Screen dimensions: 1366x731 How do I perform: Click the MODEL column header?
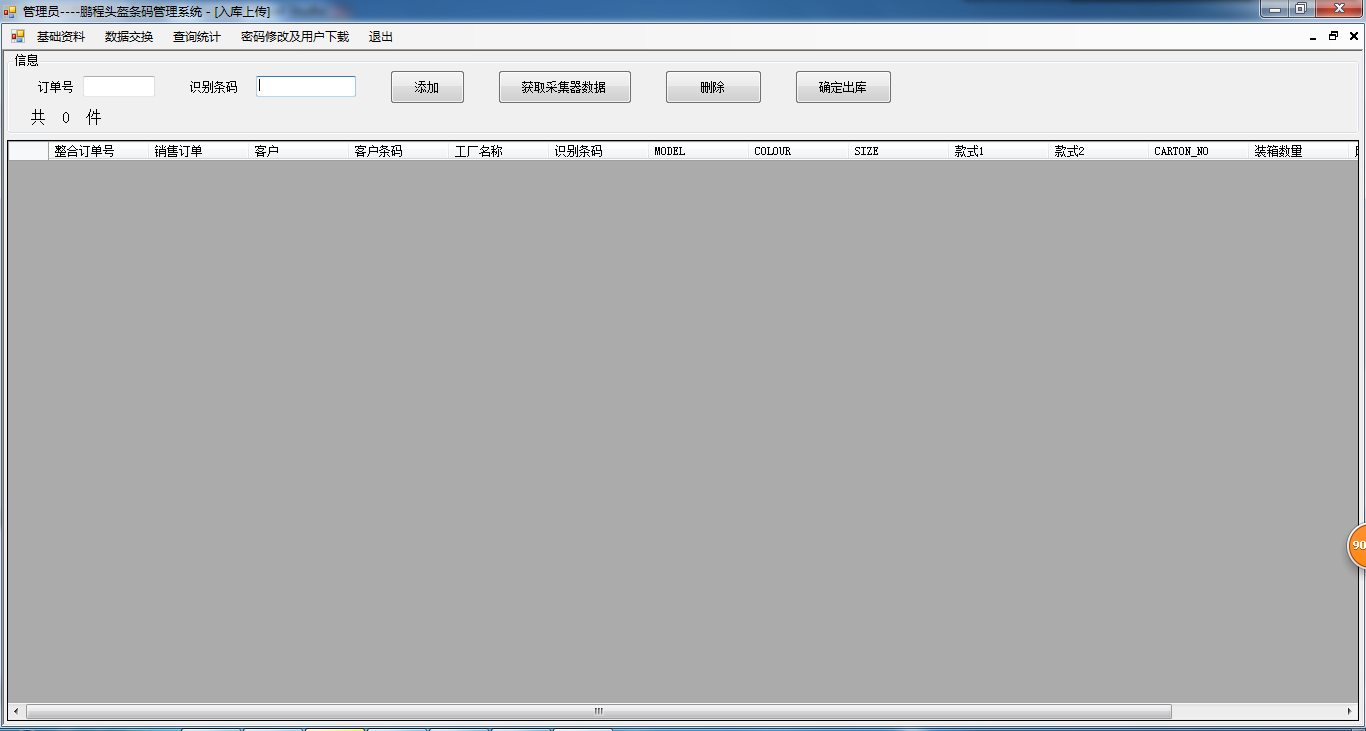(x=698, y=151)
